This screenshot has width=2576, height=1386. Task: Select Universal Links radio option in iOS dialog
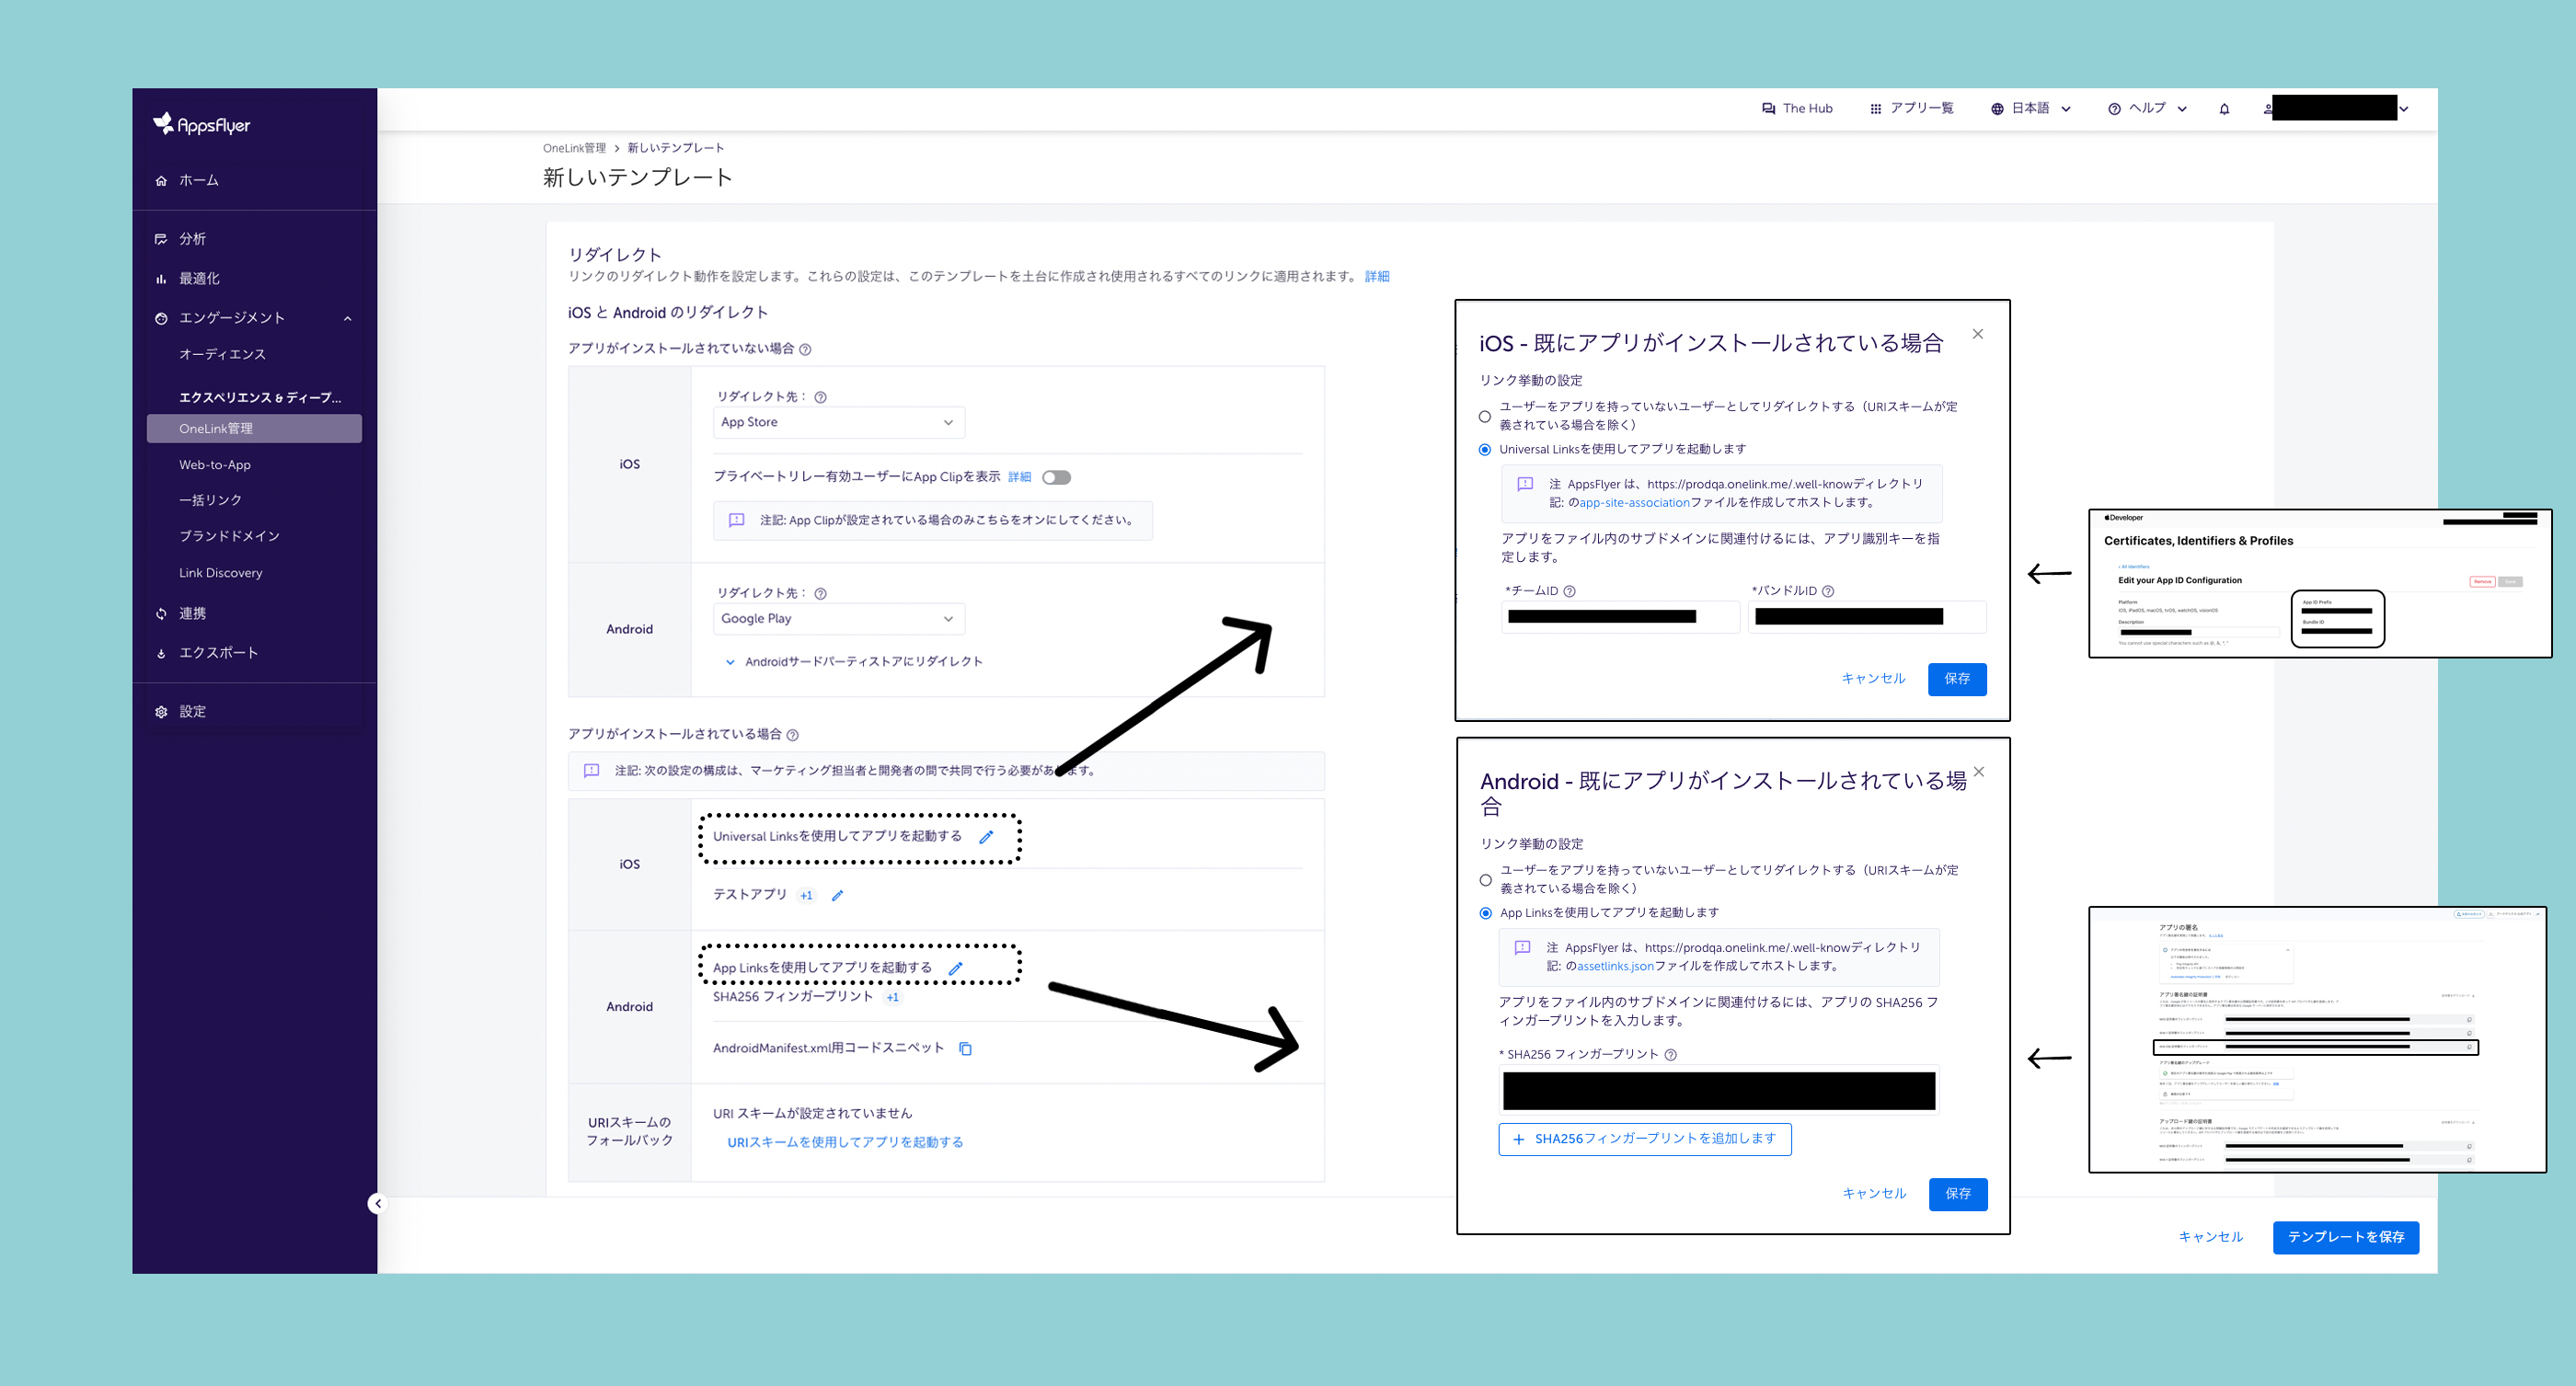tap(1484, 450)
